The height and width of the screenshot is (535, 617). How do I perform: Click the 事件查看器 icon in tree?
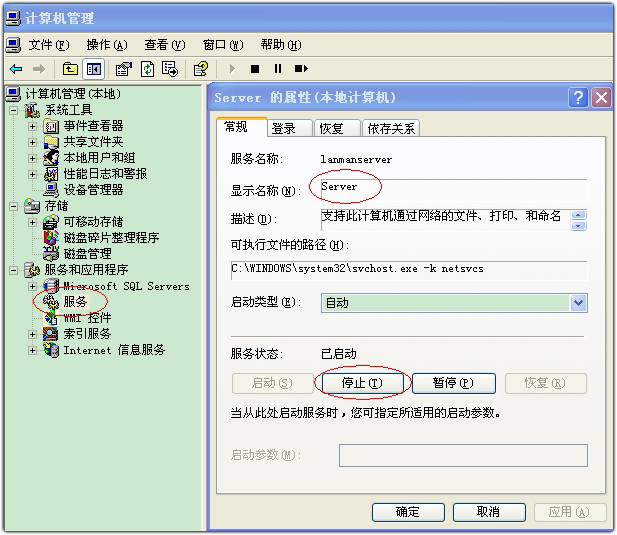click(x=51, y=126)
